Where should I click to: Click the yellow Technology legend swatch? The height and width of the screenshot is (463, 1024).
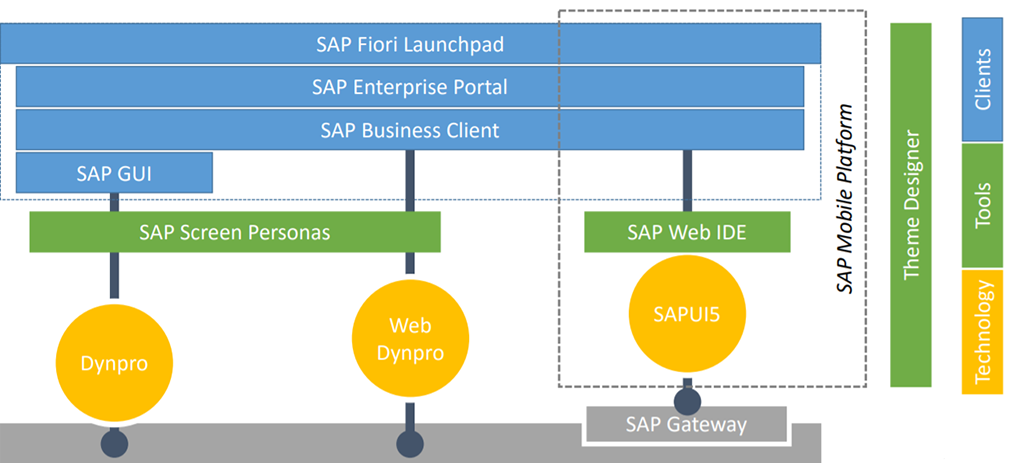tap(981, 331)
